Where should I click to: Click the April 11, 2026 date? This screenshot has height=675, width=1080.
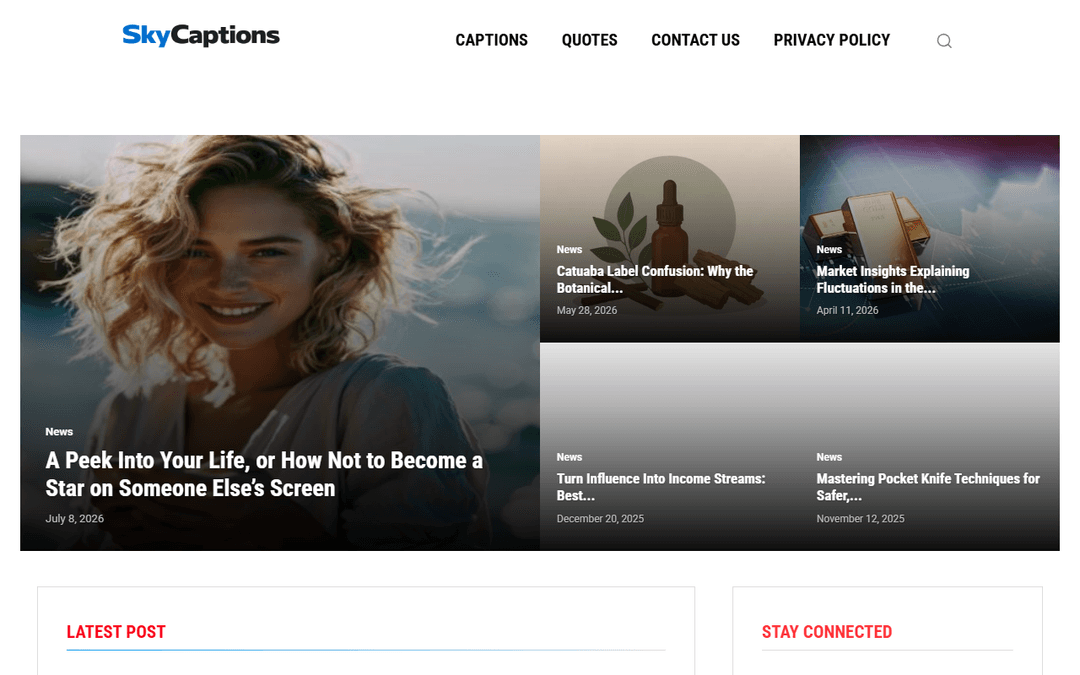pos(847,311)
